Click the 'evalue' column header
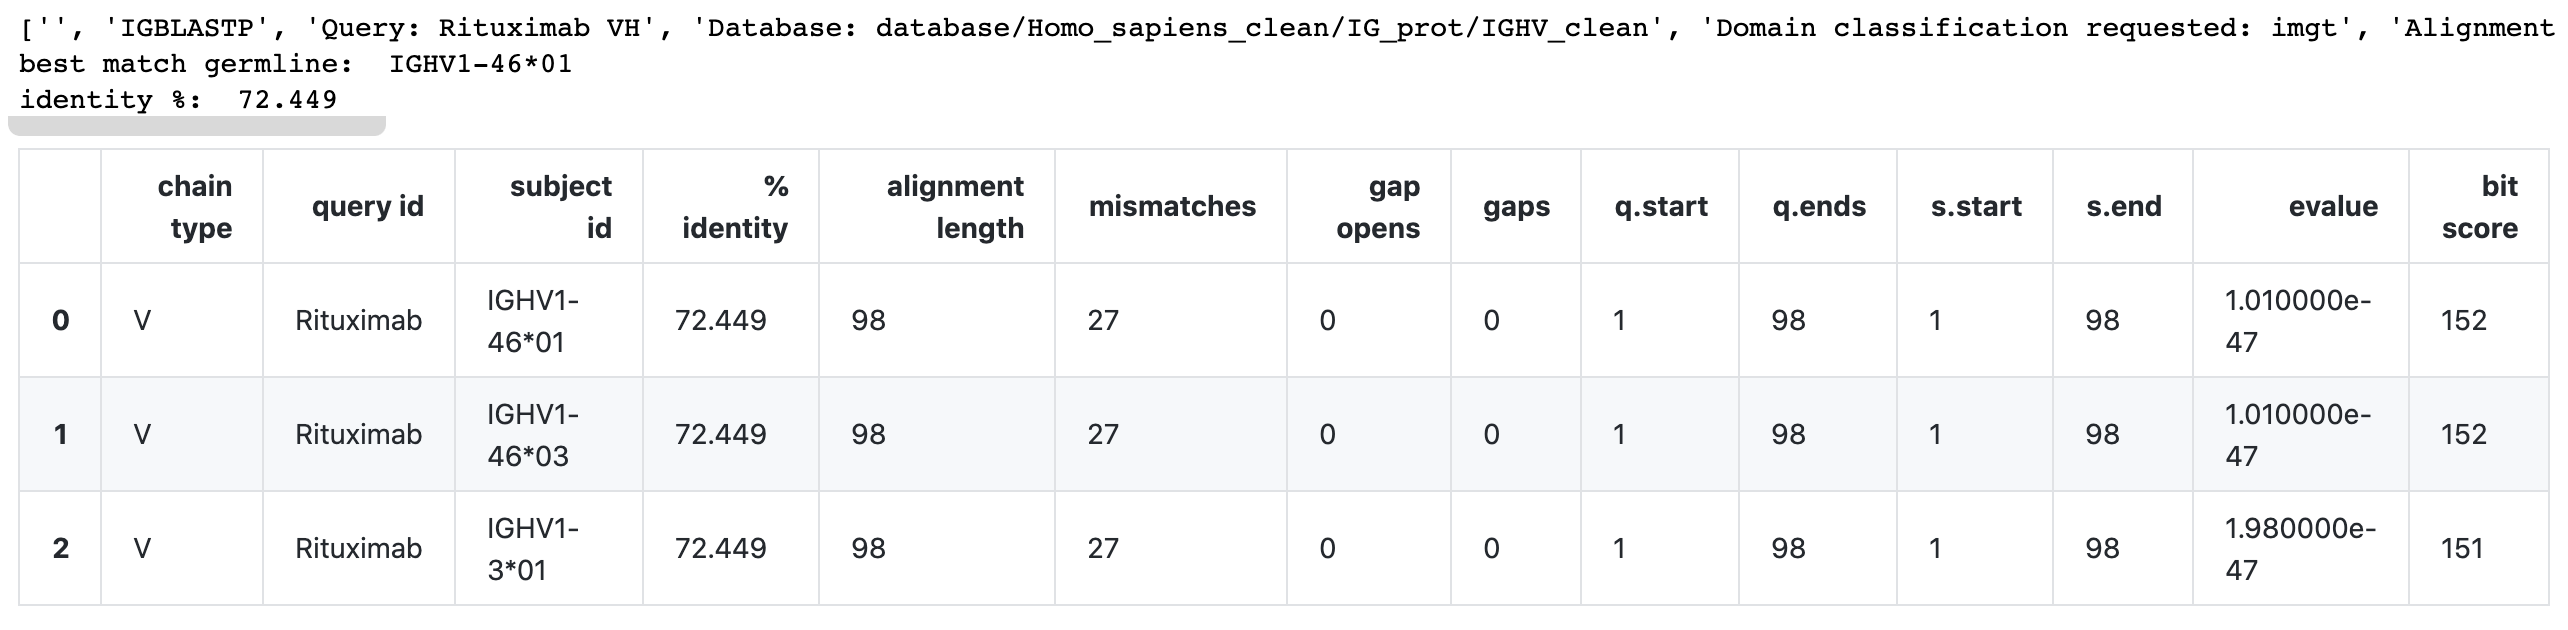Screen dimensions: 2568x630 pos(2332,207)
